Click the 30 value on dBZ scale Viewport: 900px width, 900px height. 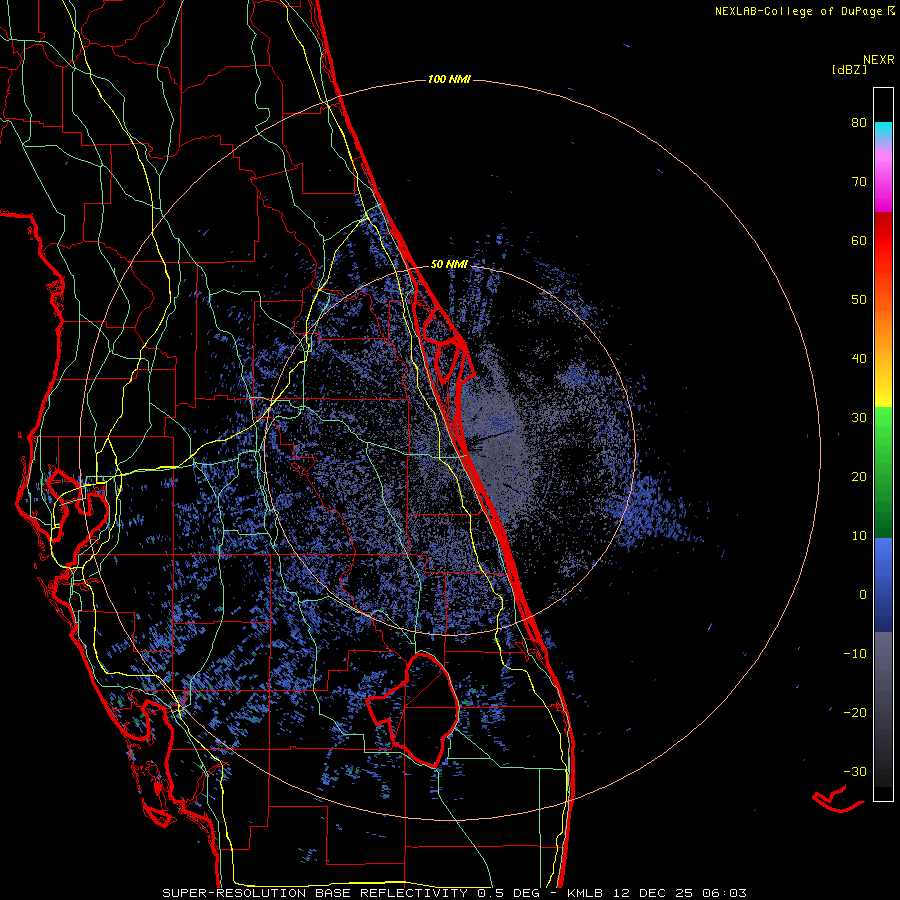859,418
